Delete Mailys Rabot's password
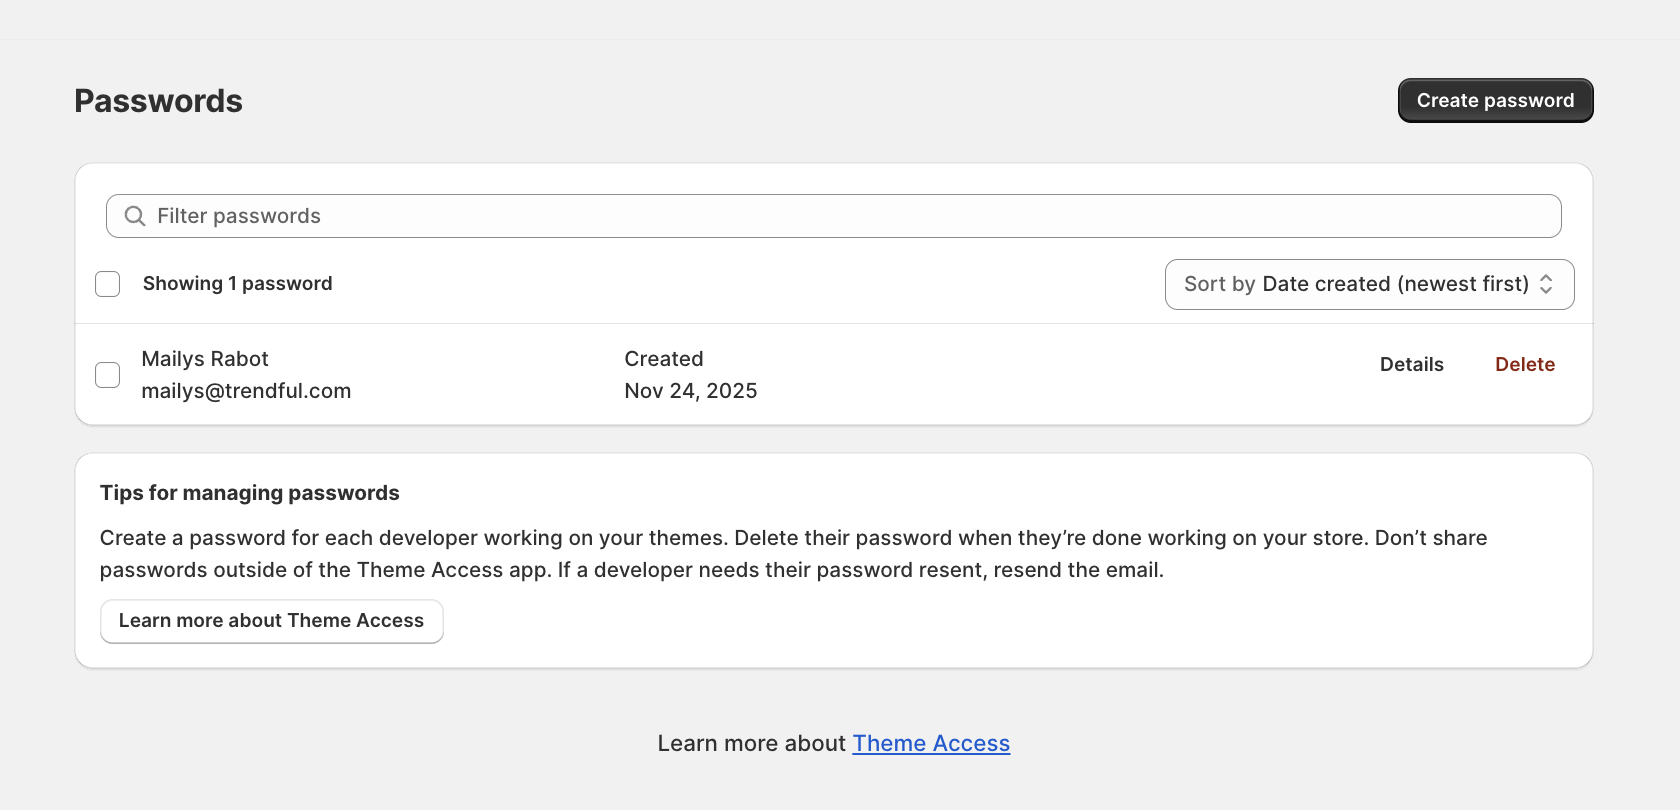 (x=1524, y=365)
